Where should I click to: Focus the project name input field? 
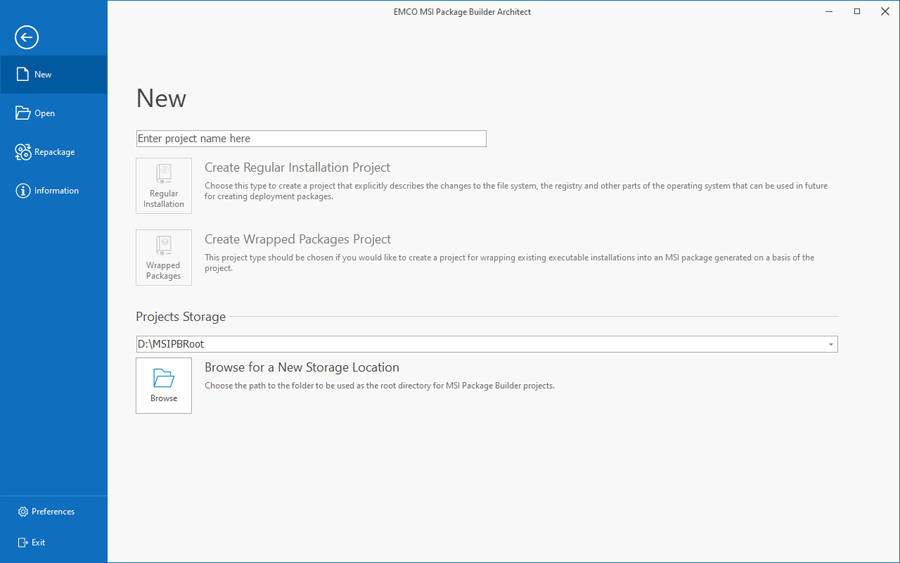[311, 138]
